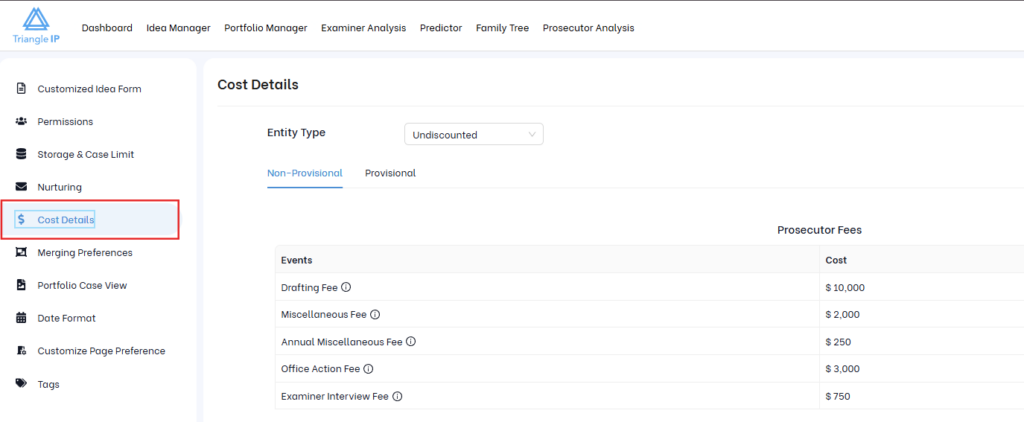Select the Non-Provisional tab

[x=304, y=173]
